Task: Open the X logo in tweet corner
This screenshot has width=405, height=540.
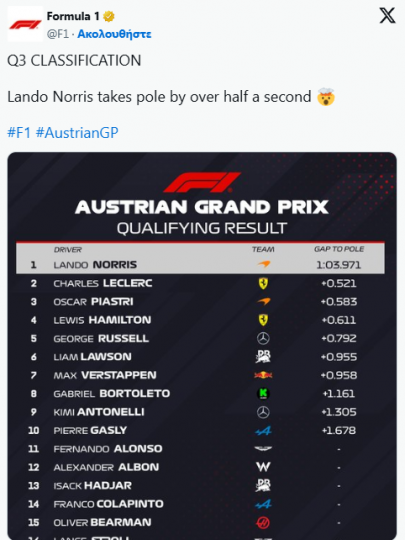Action: pyautogui.click(x=387, y=16)
